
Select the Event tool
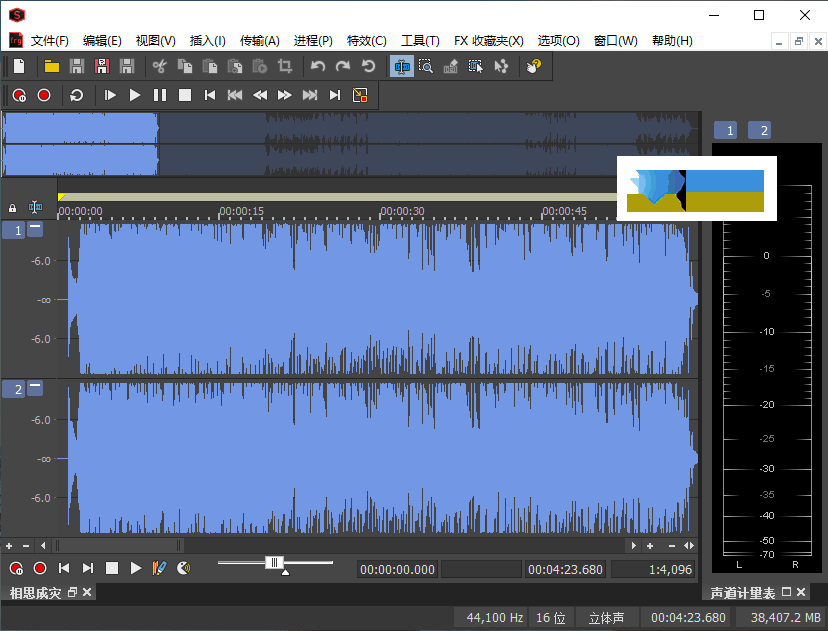(475, 66)
